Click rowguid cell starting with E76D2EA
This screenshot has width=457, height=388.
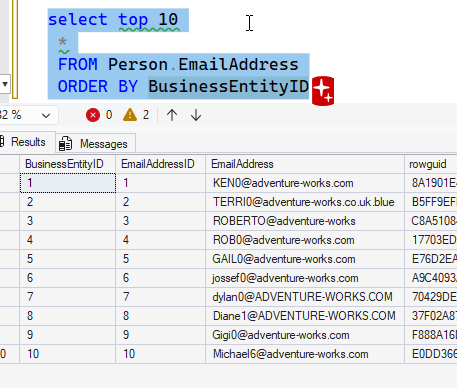click(x=431, y=259)
